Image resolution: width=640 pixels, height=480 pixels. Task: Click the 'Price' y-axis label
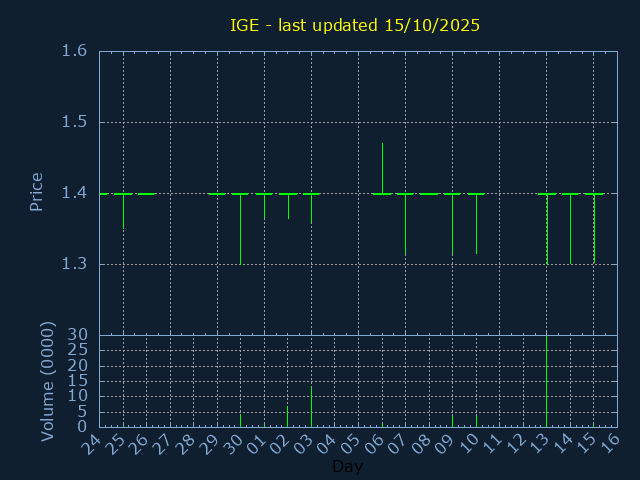37,192
